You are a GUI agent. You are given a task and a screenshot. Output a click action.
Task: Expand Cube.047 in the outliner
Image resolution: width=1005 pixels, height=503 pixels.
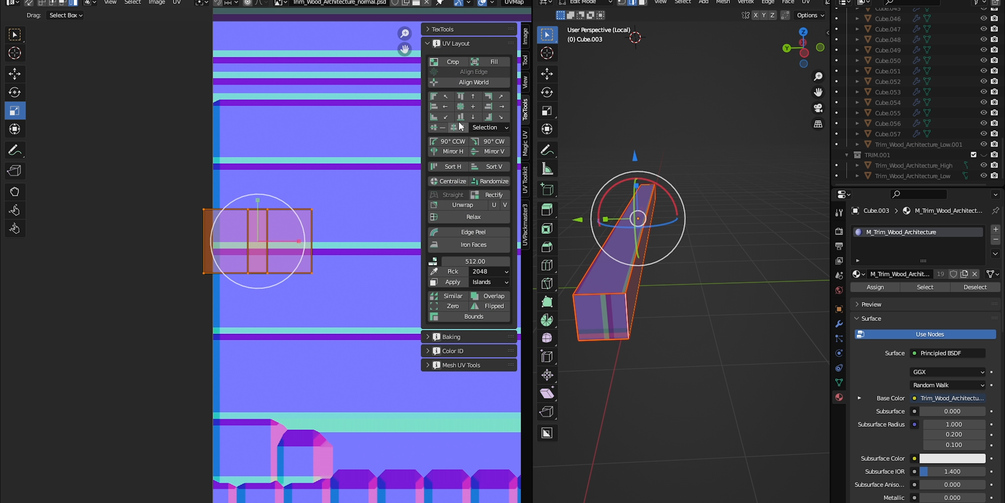[x=858, y=29]
